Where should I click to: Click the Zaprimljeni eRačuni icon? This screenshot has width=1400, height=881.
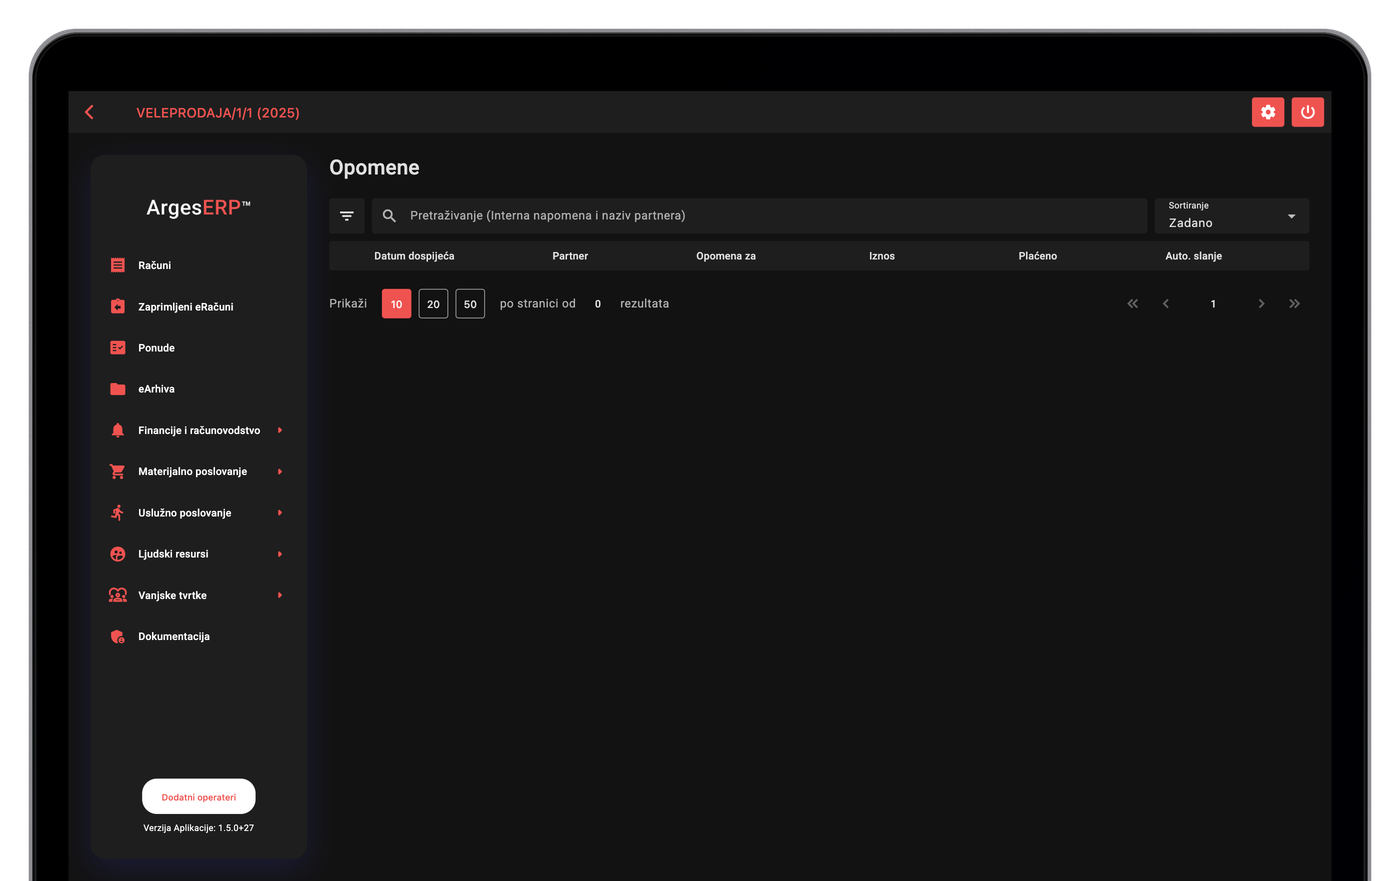pyautogui.click(x=118, y=306)
